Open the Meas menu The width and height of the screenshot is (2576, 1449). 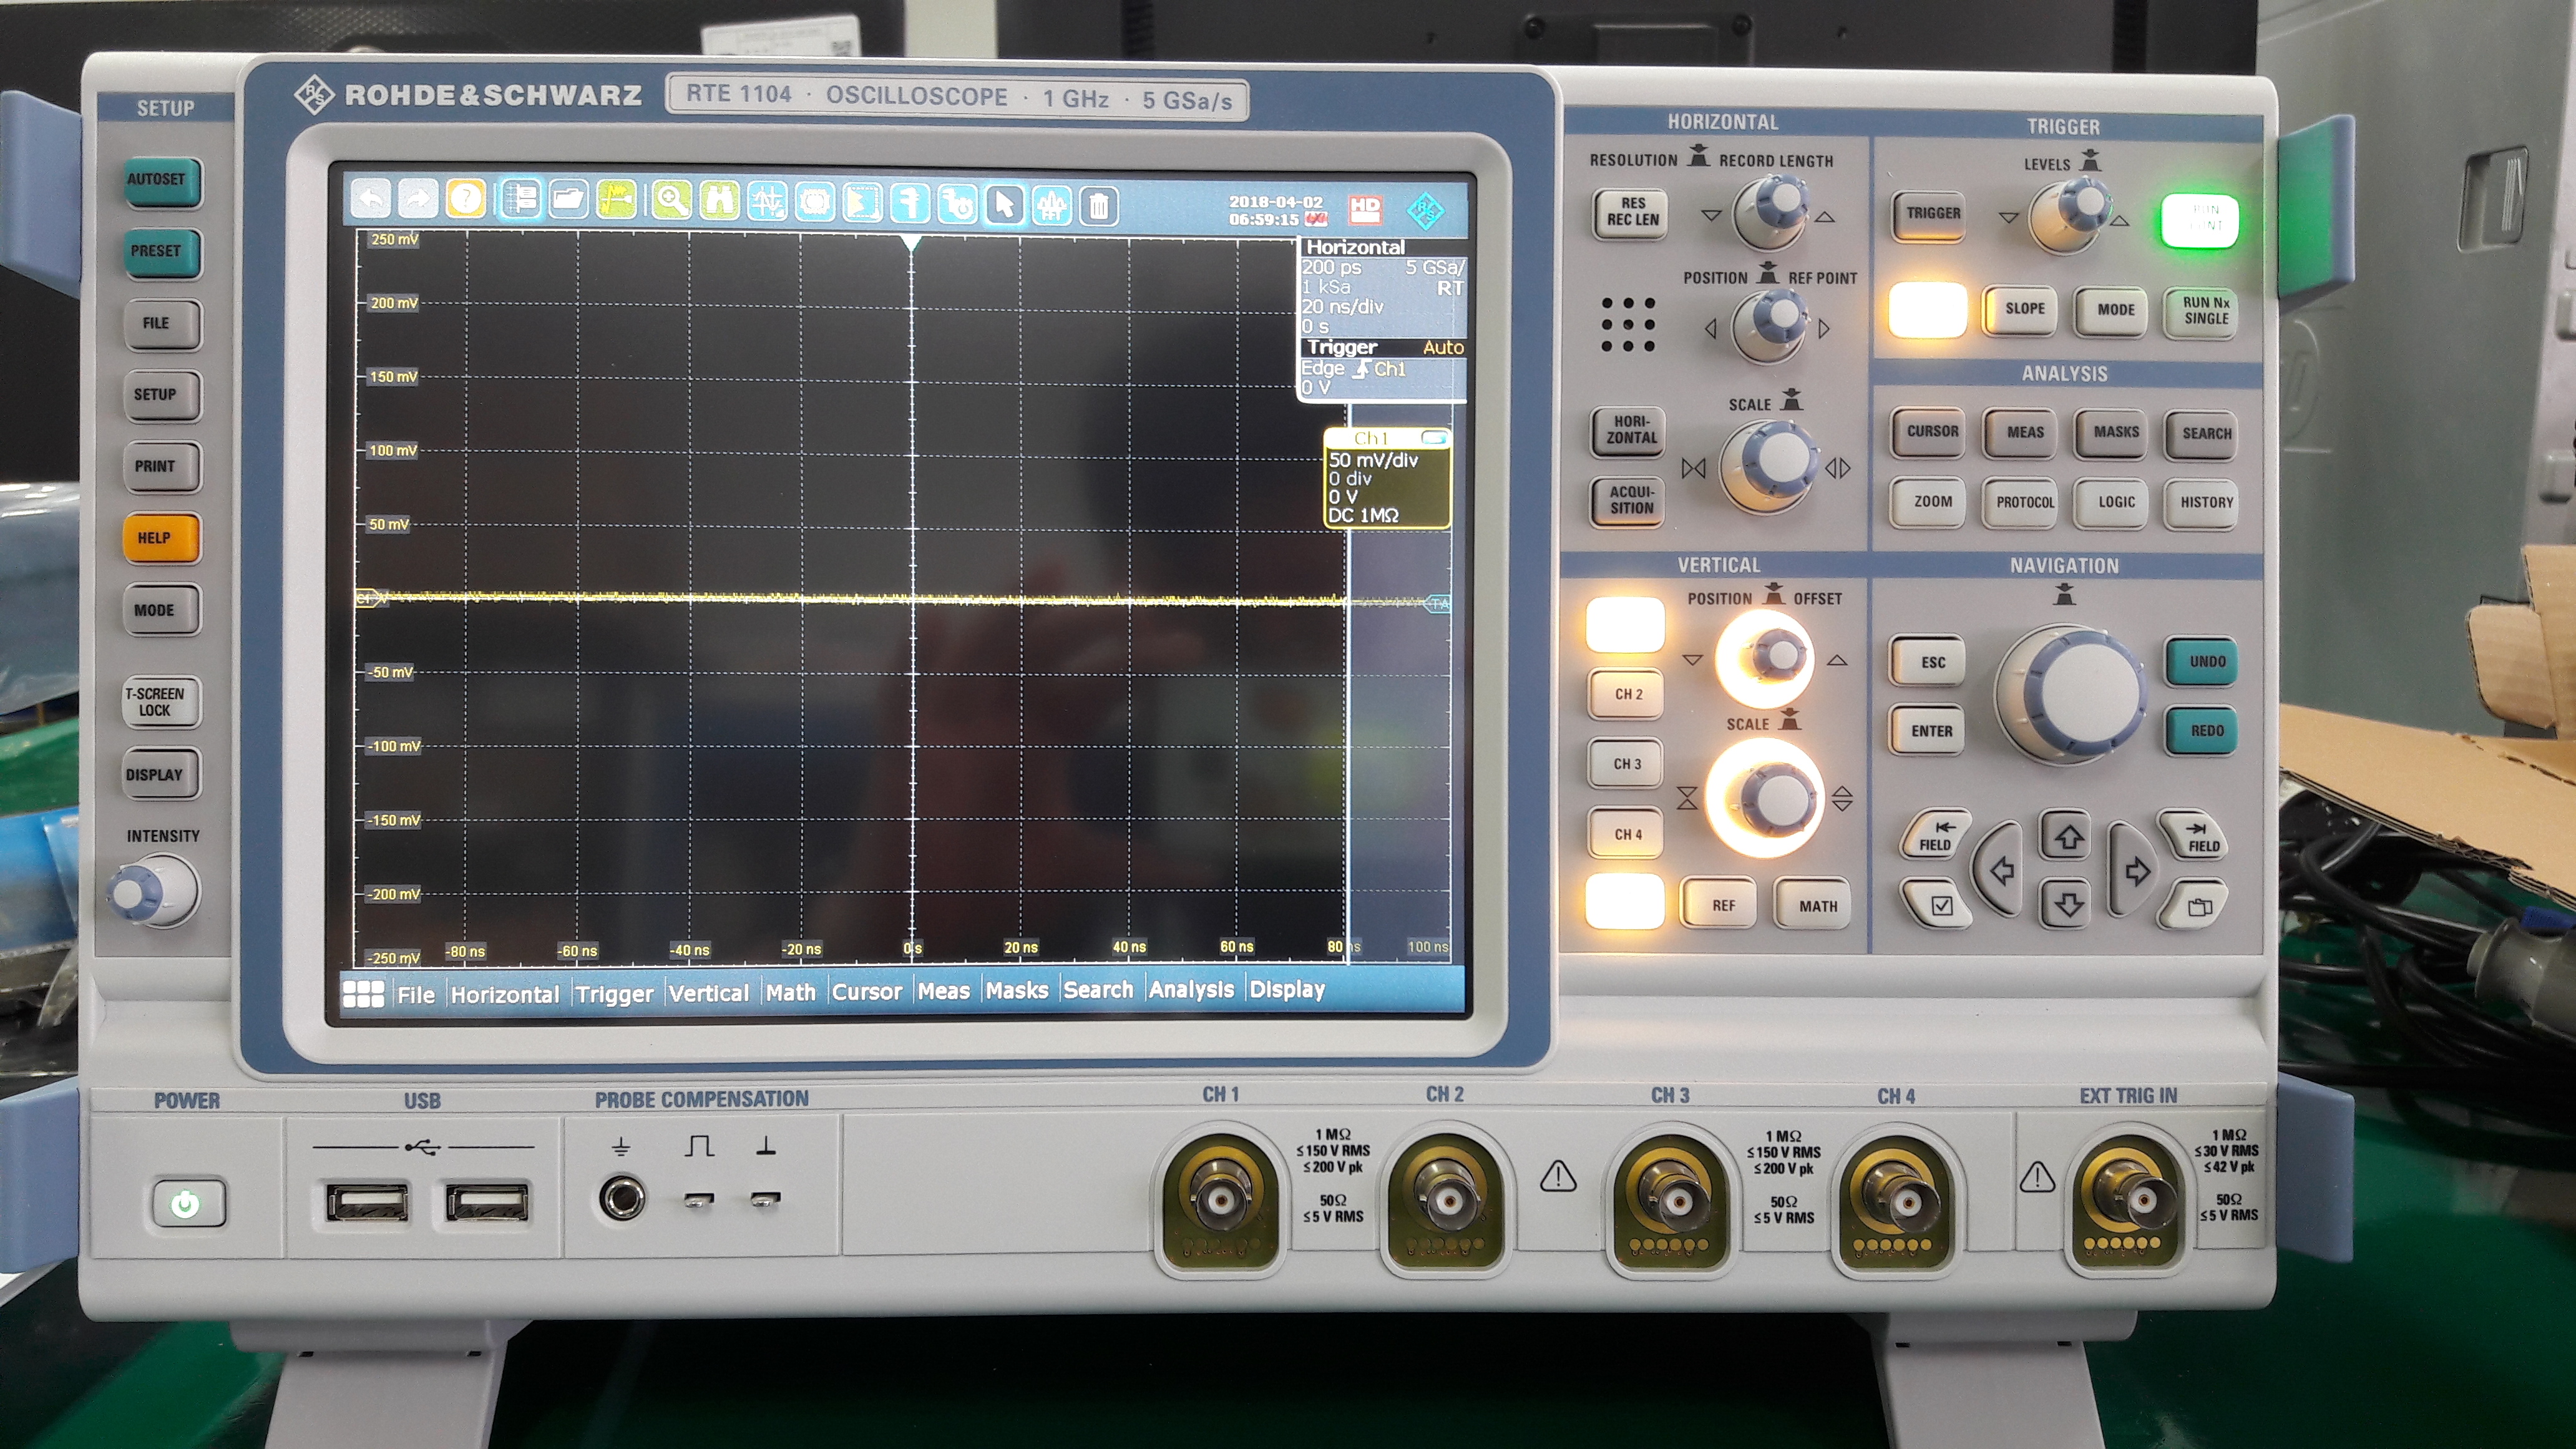click(943, 990)
